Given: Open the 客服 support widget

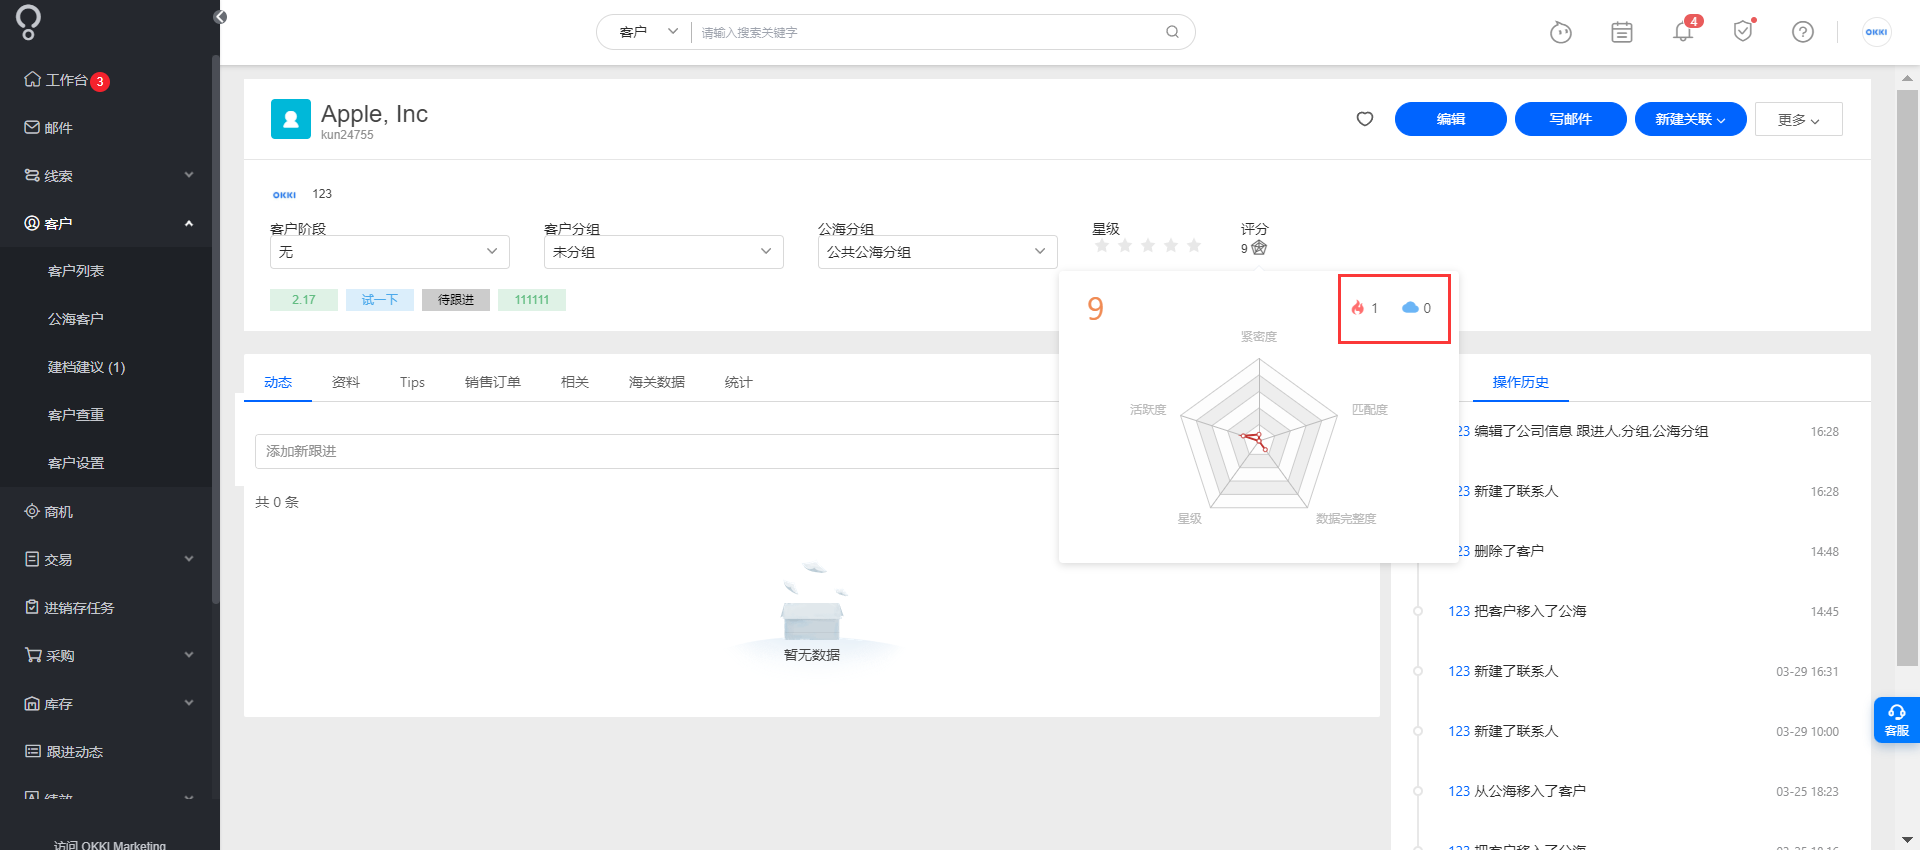Looking at the screenshot, I should coord(1896,720).
